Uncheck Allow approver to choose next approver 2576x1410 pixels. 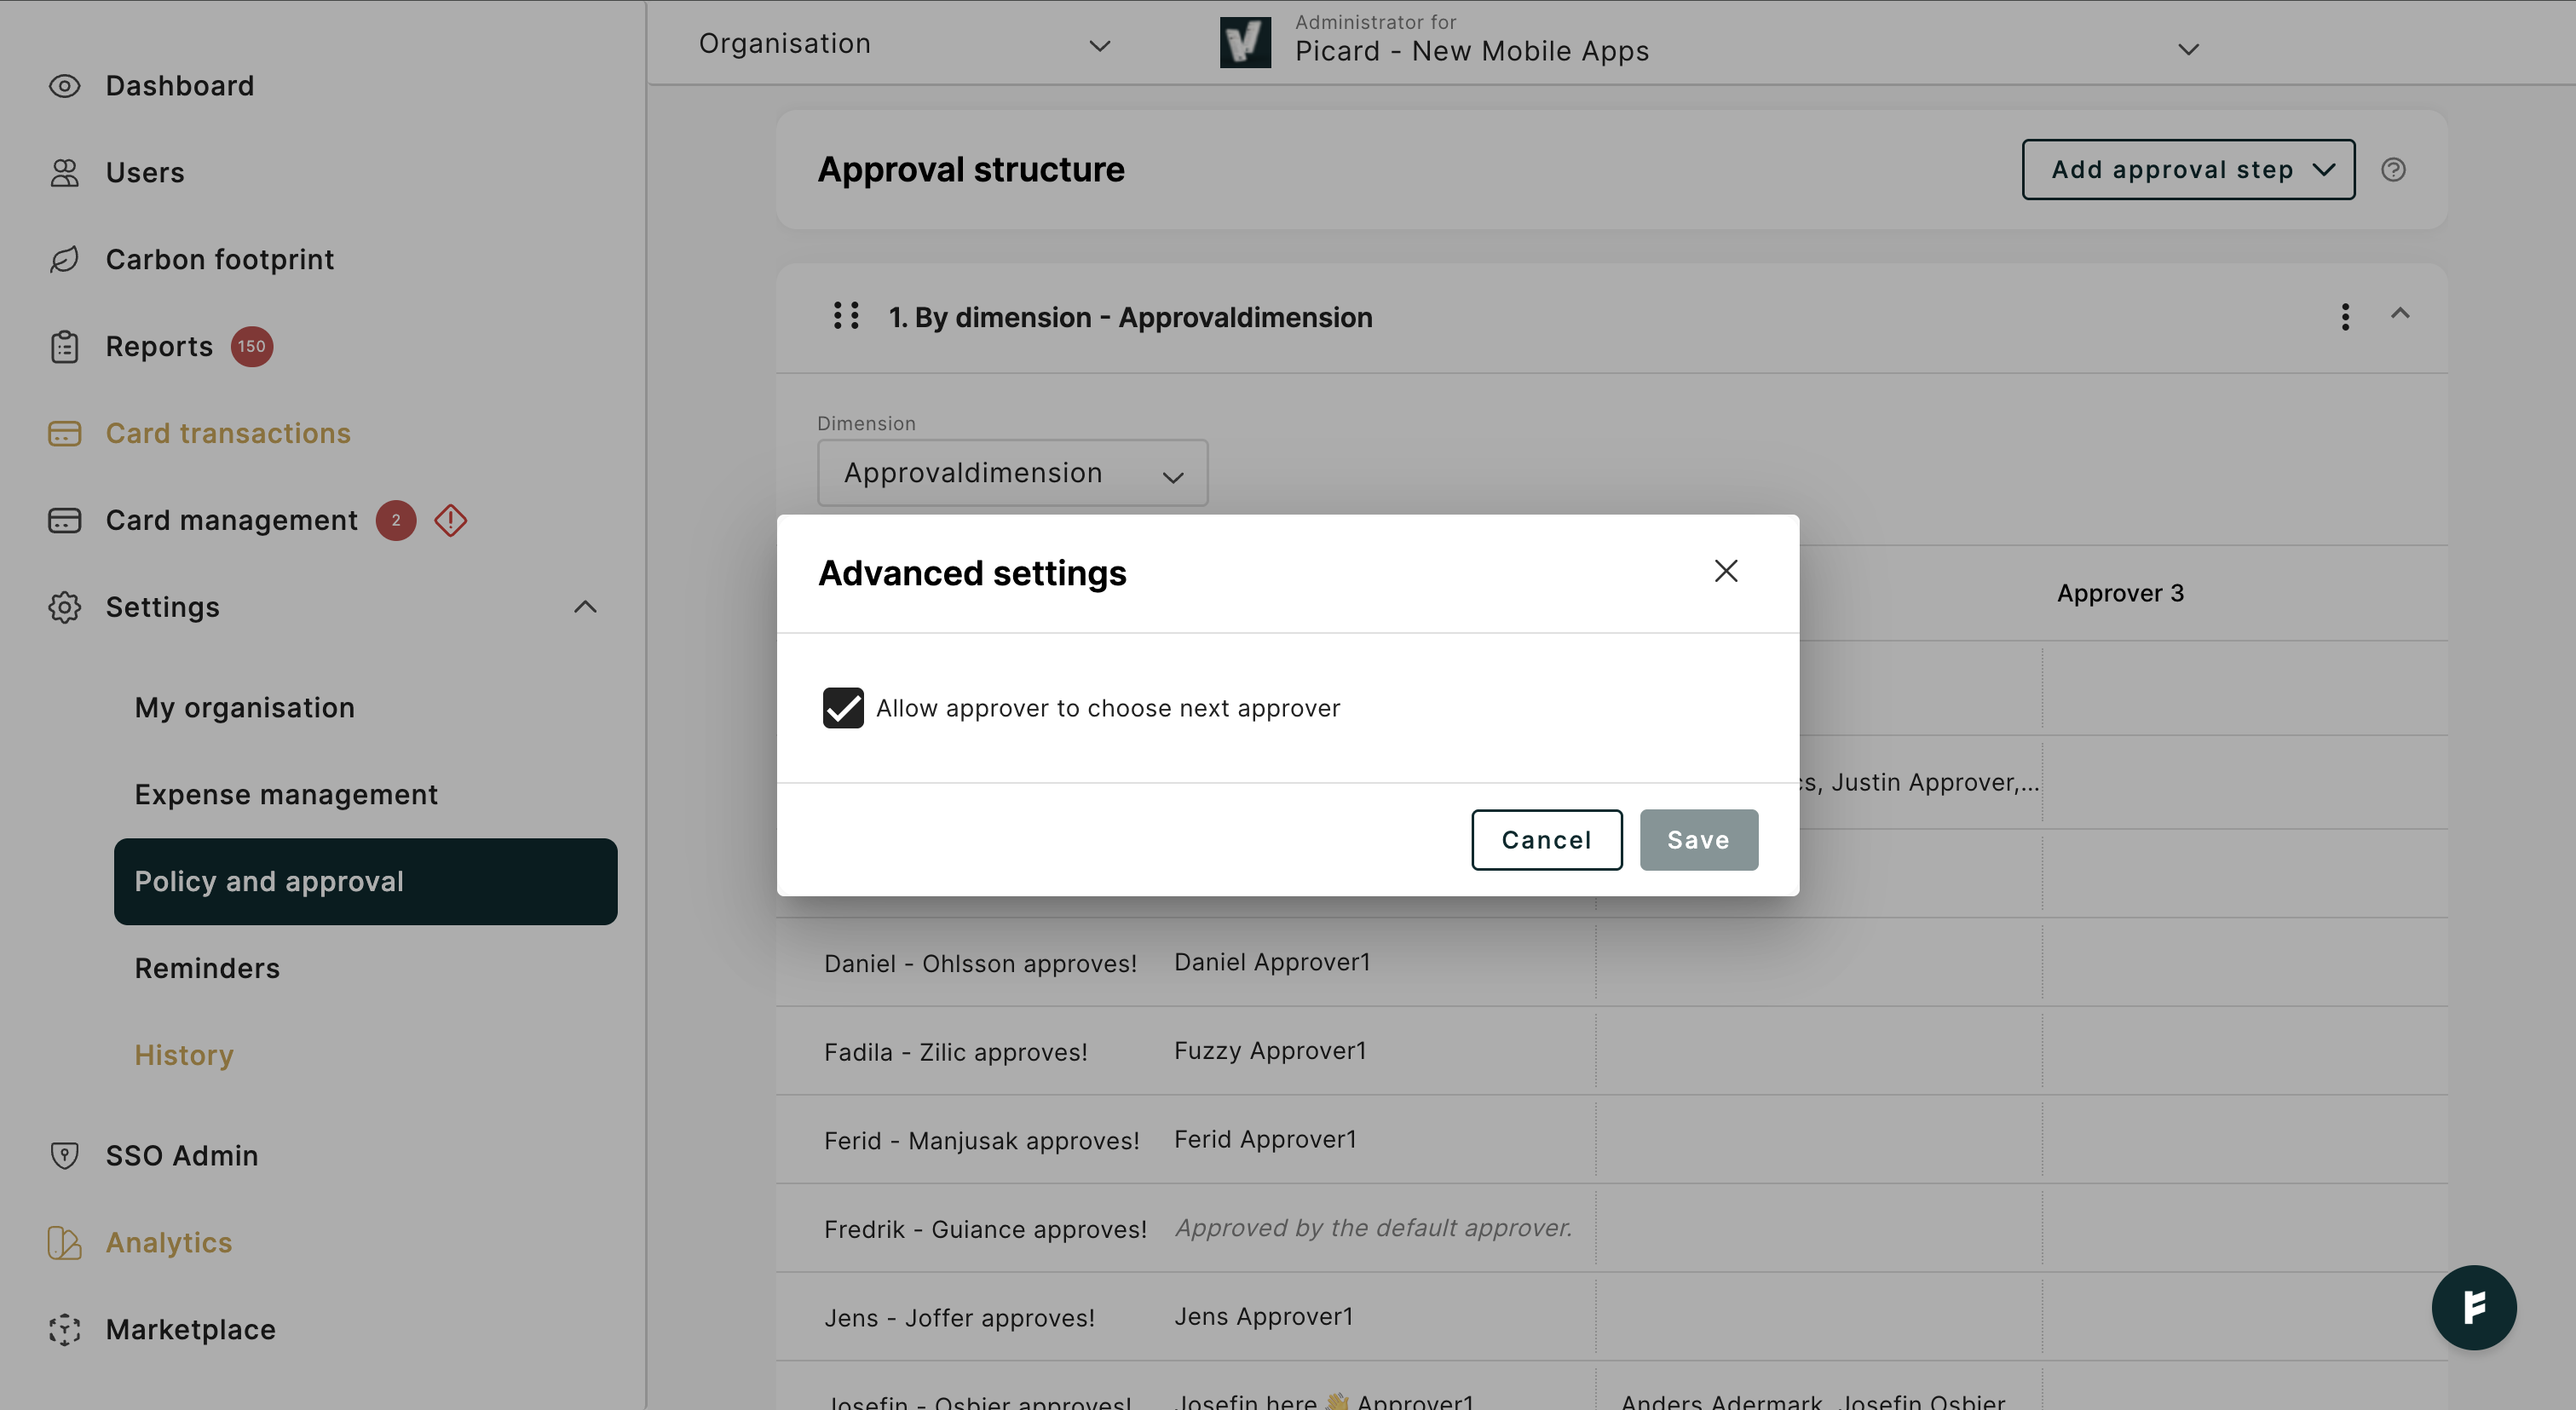click(x=843, y=708)
